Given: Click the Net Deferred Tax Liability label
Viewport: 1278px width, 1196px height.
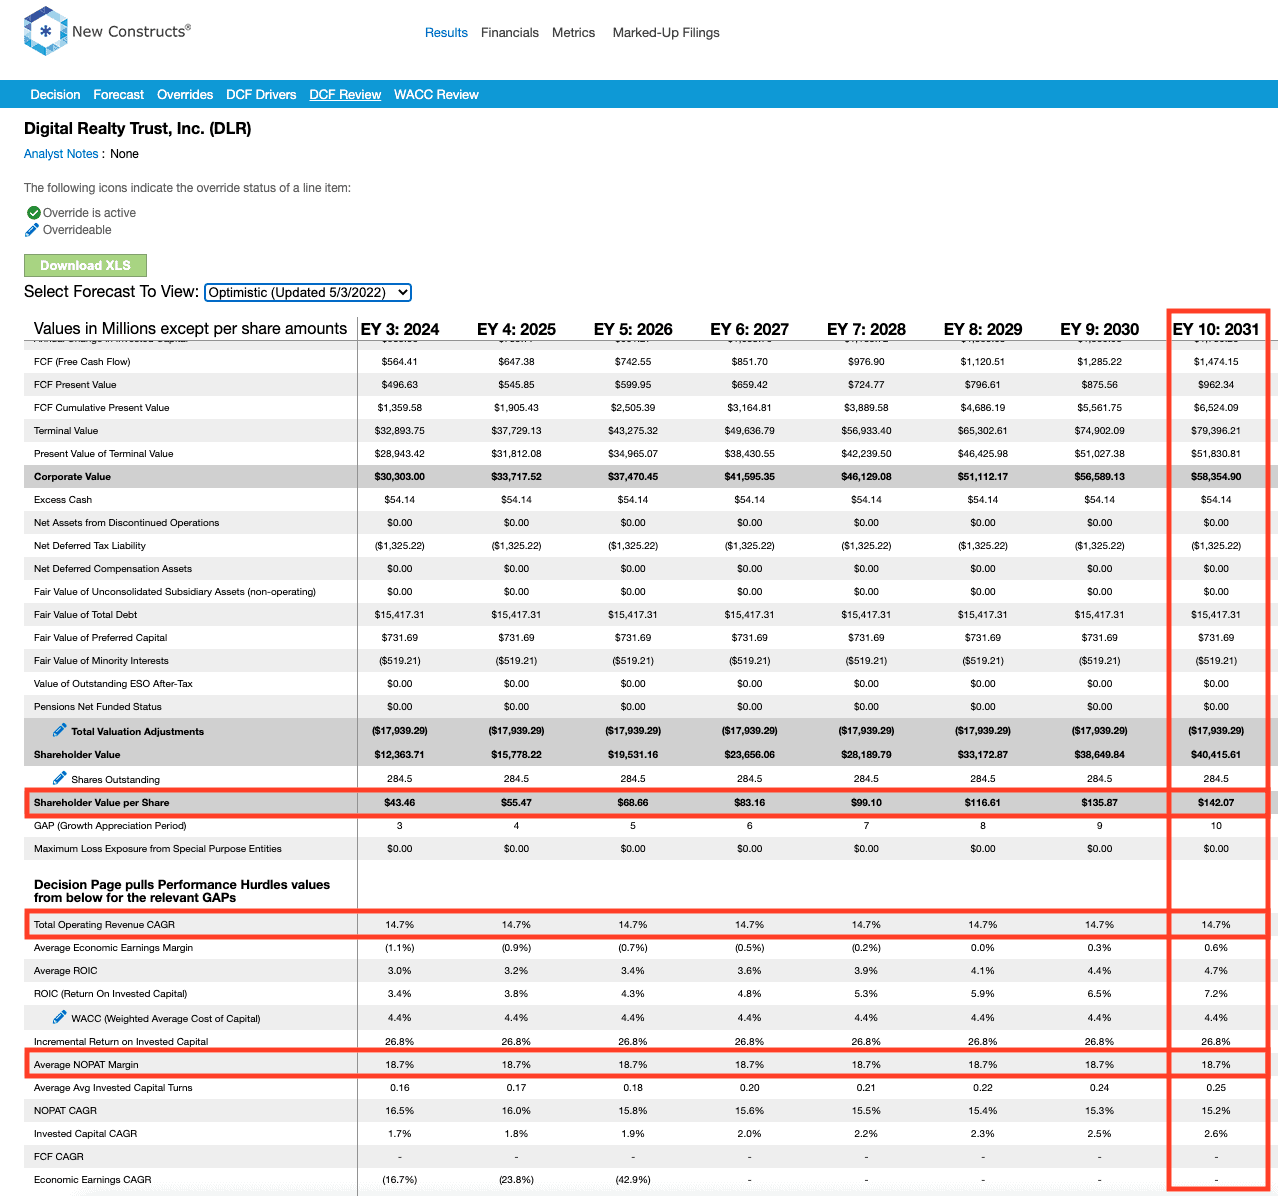Looking at the screenshot, I should click(x=90, y=546).
